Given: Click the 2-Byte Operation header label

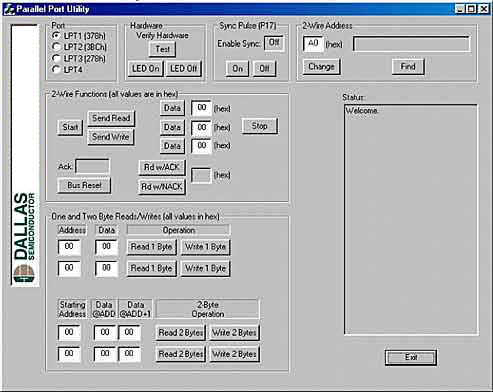Looking at the screenshot, I should (208, 309).
